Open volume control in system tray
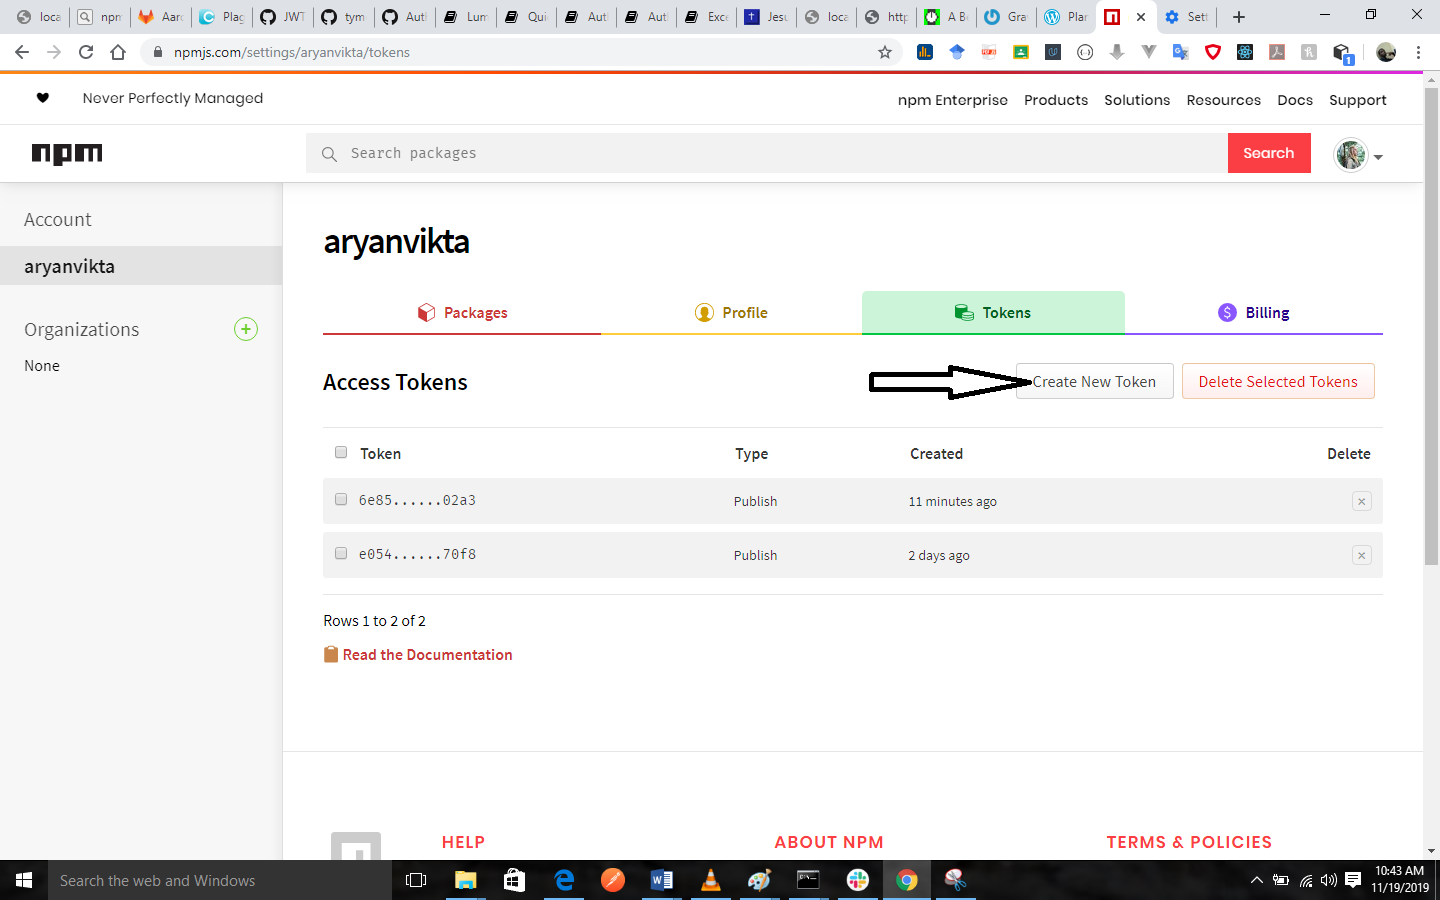Viewport: 1440px width, 900px height. pos(1329,880)
